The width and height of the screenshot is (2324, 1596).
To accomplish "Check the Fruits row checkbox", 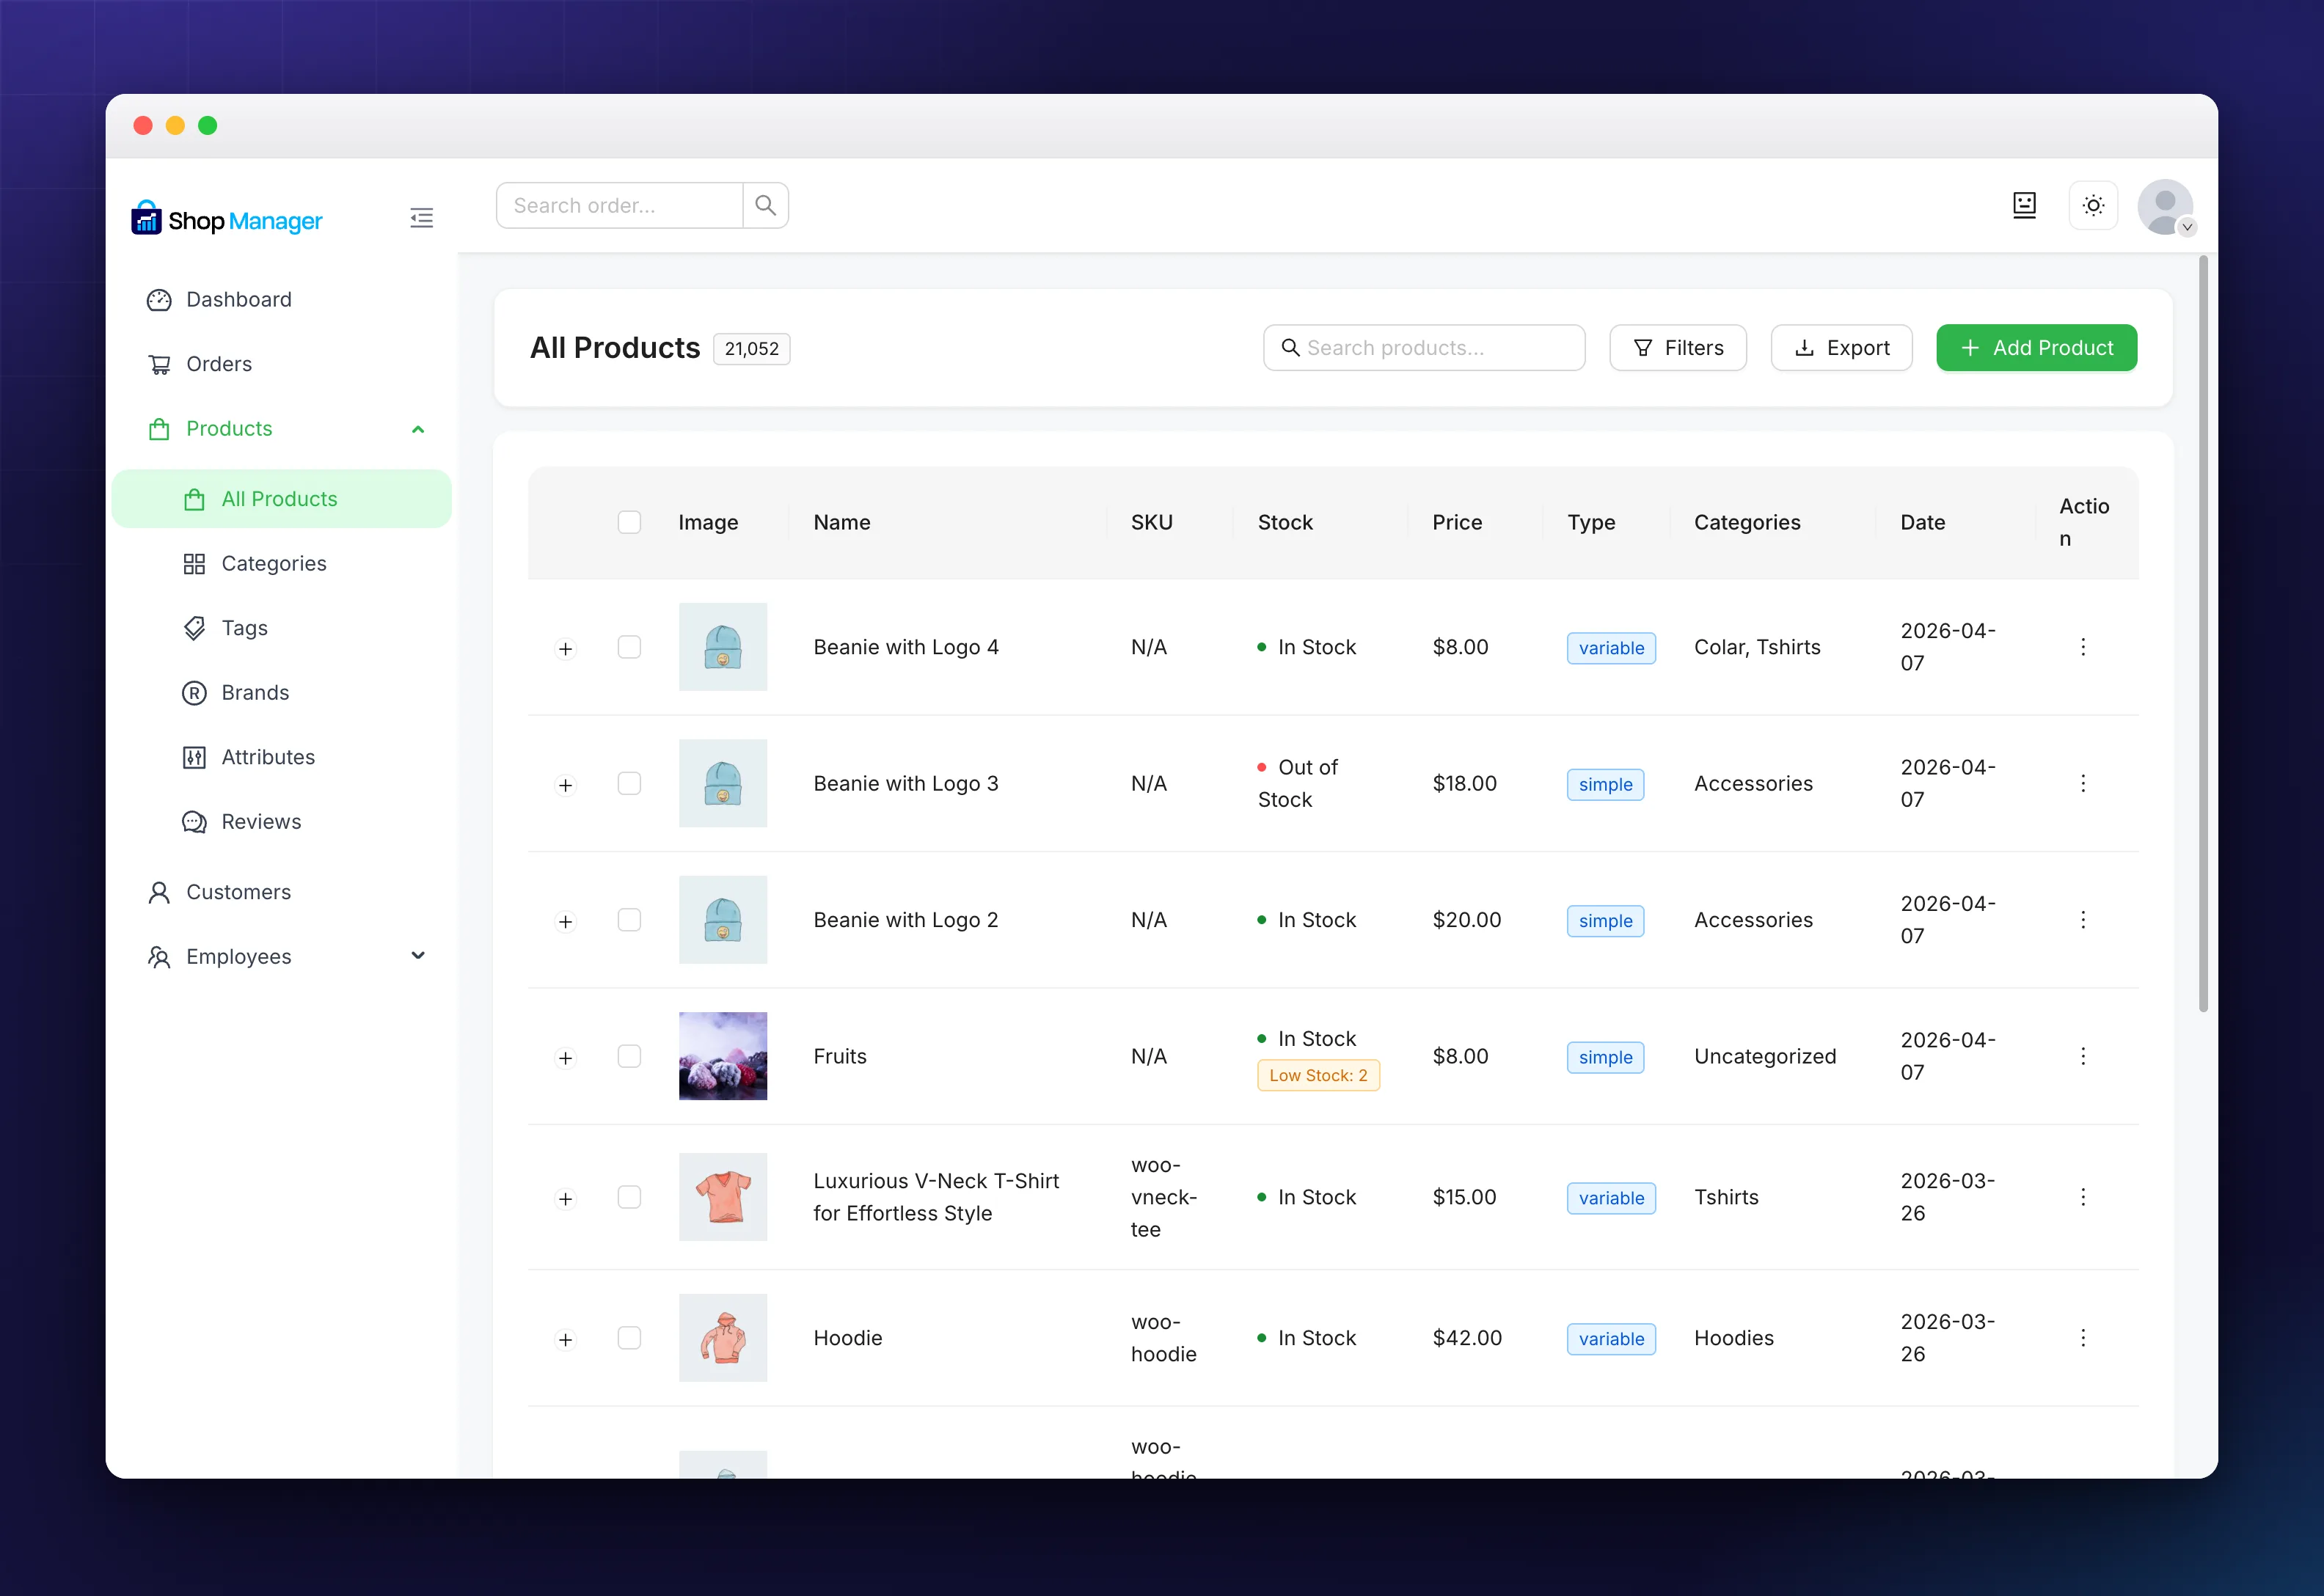I will [629, 1057].
